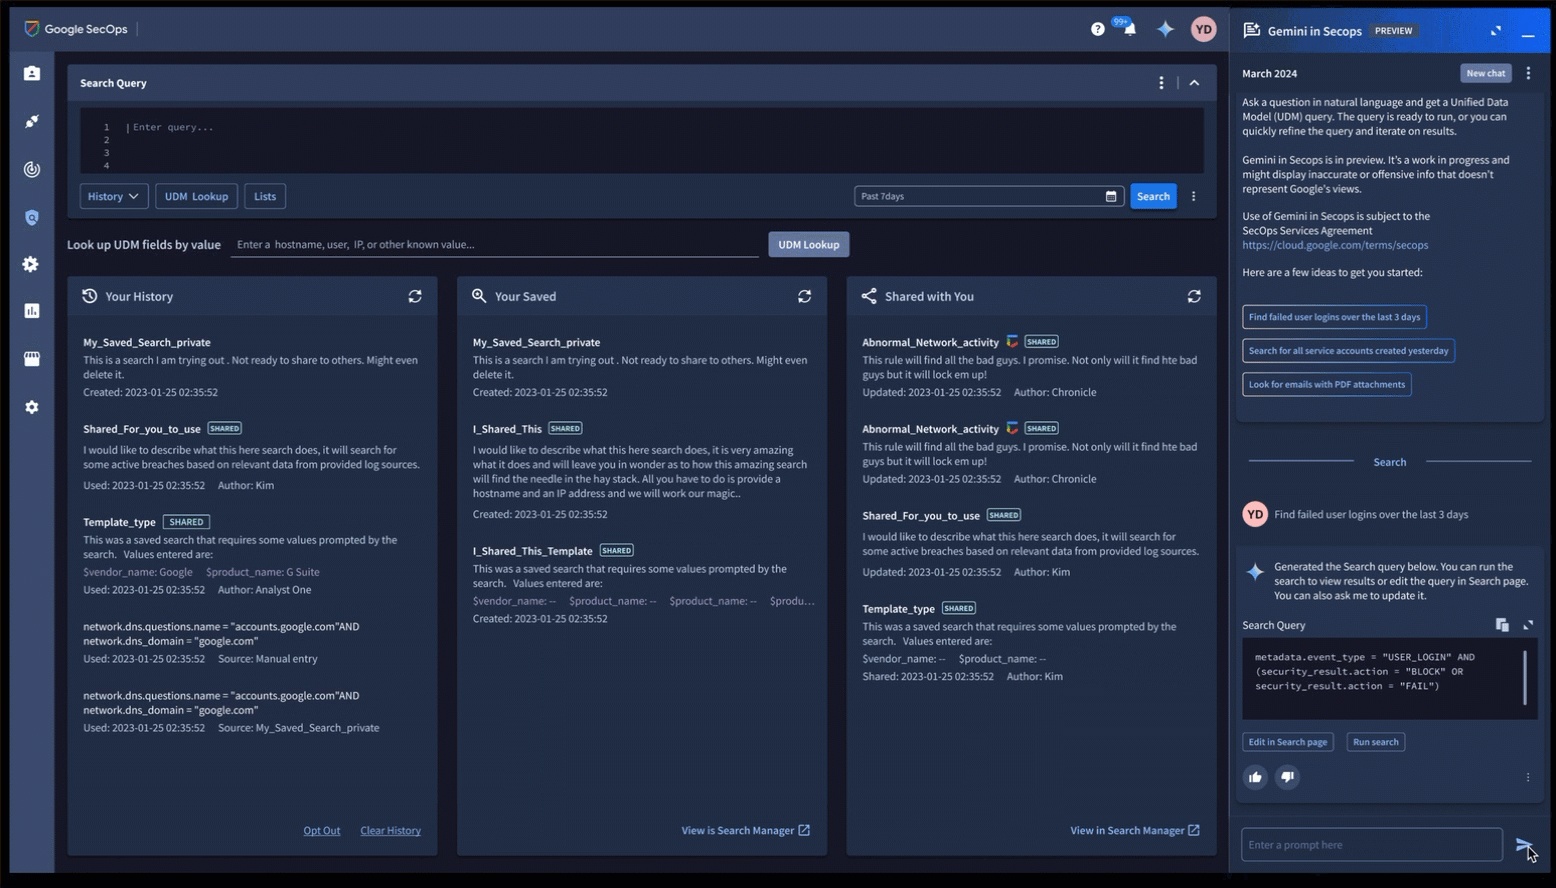
Task: Click Edit in Search page
Action: coord(1288,742)
